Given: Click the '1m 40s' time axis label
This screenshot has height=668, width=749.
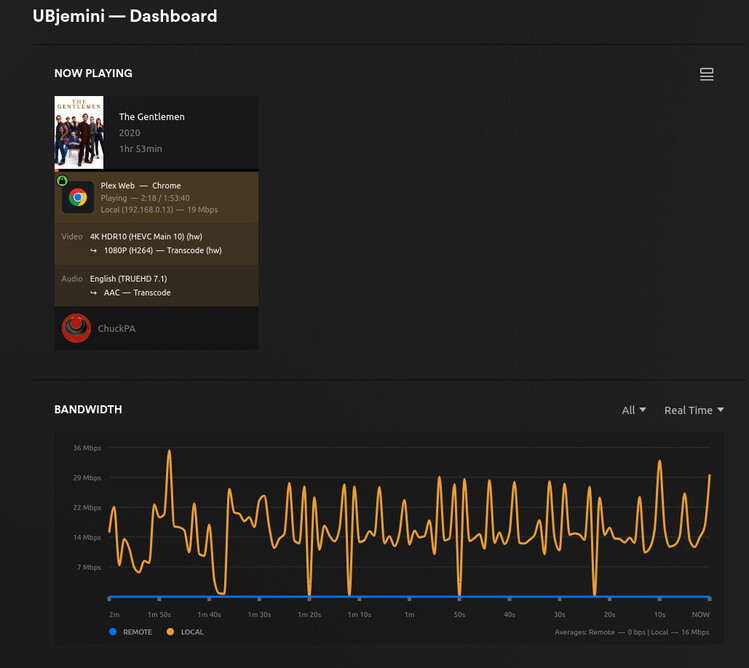Looking at the screenshot, I should (209, 614).
